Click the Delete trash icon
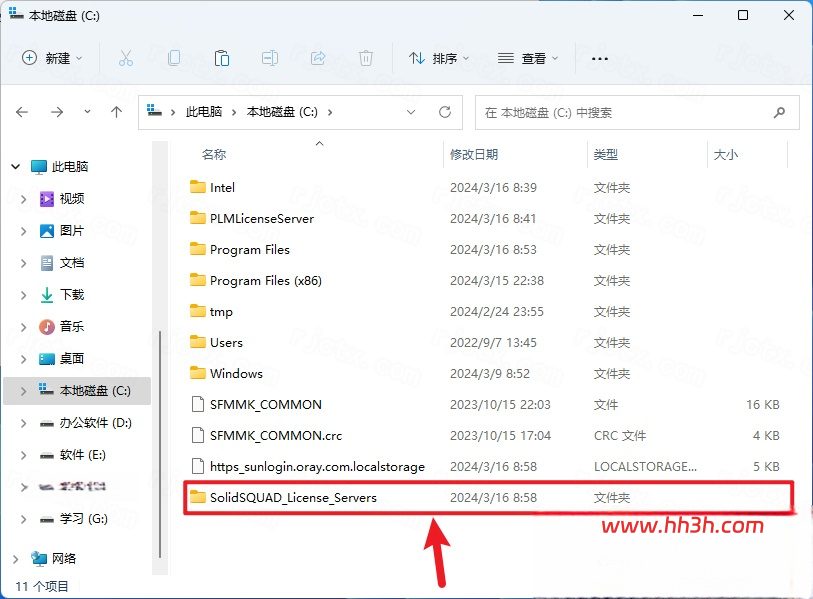Viewport: 813px width, 599px height. point(366,58)
